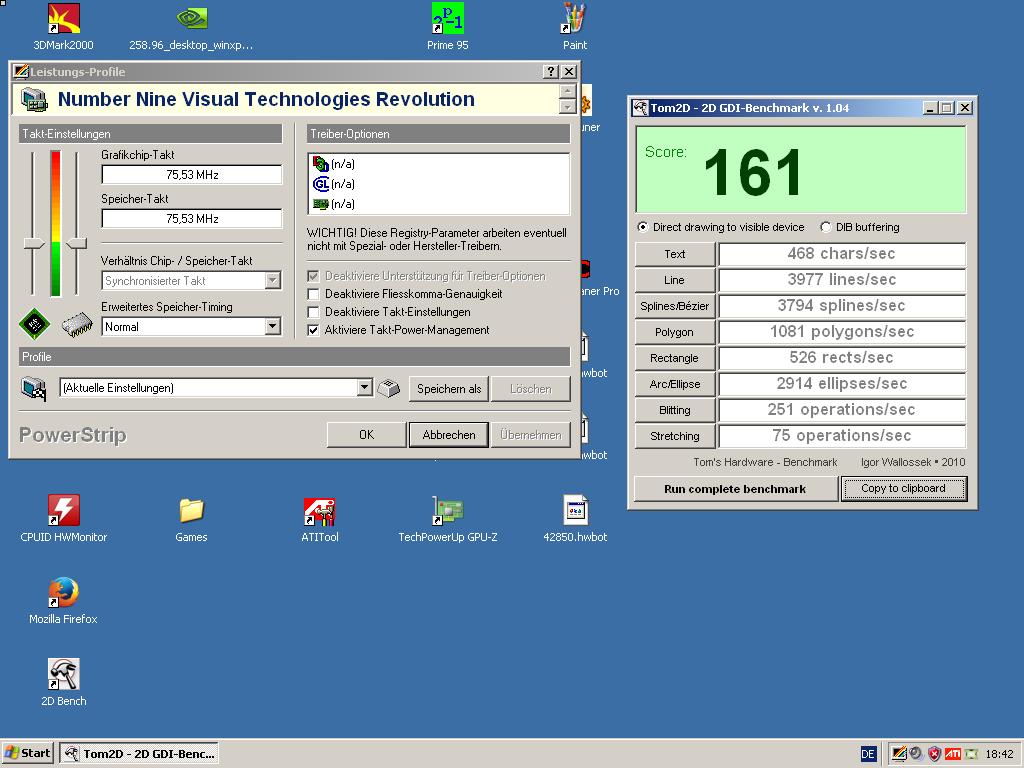Open the Windows Start button
1024x768 pixels.
point(29,754)
